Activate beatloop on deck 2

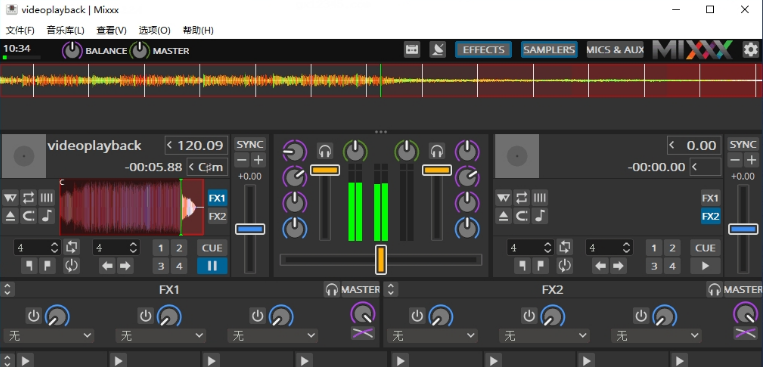coord(565,248)
